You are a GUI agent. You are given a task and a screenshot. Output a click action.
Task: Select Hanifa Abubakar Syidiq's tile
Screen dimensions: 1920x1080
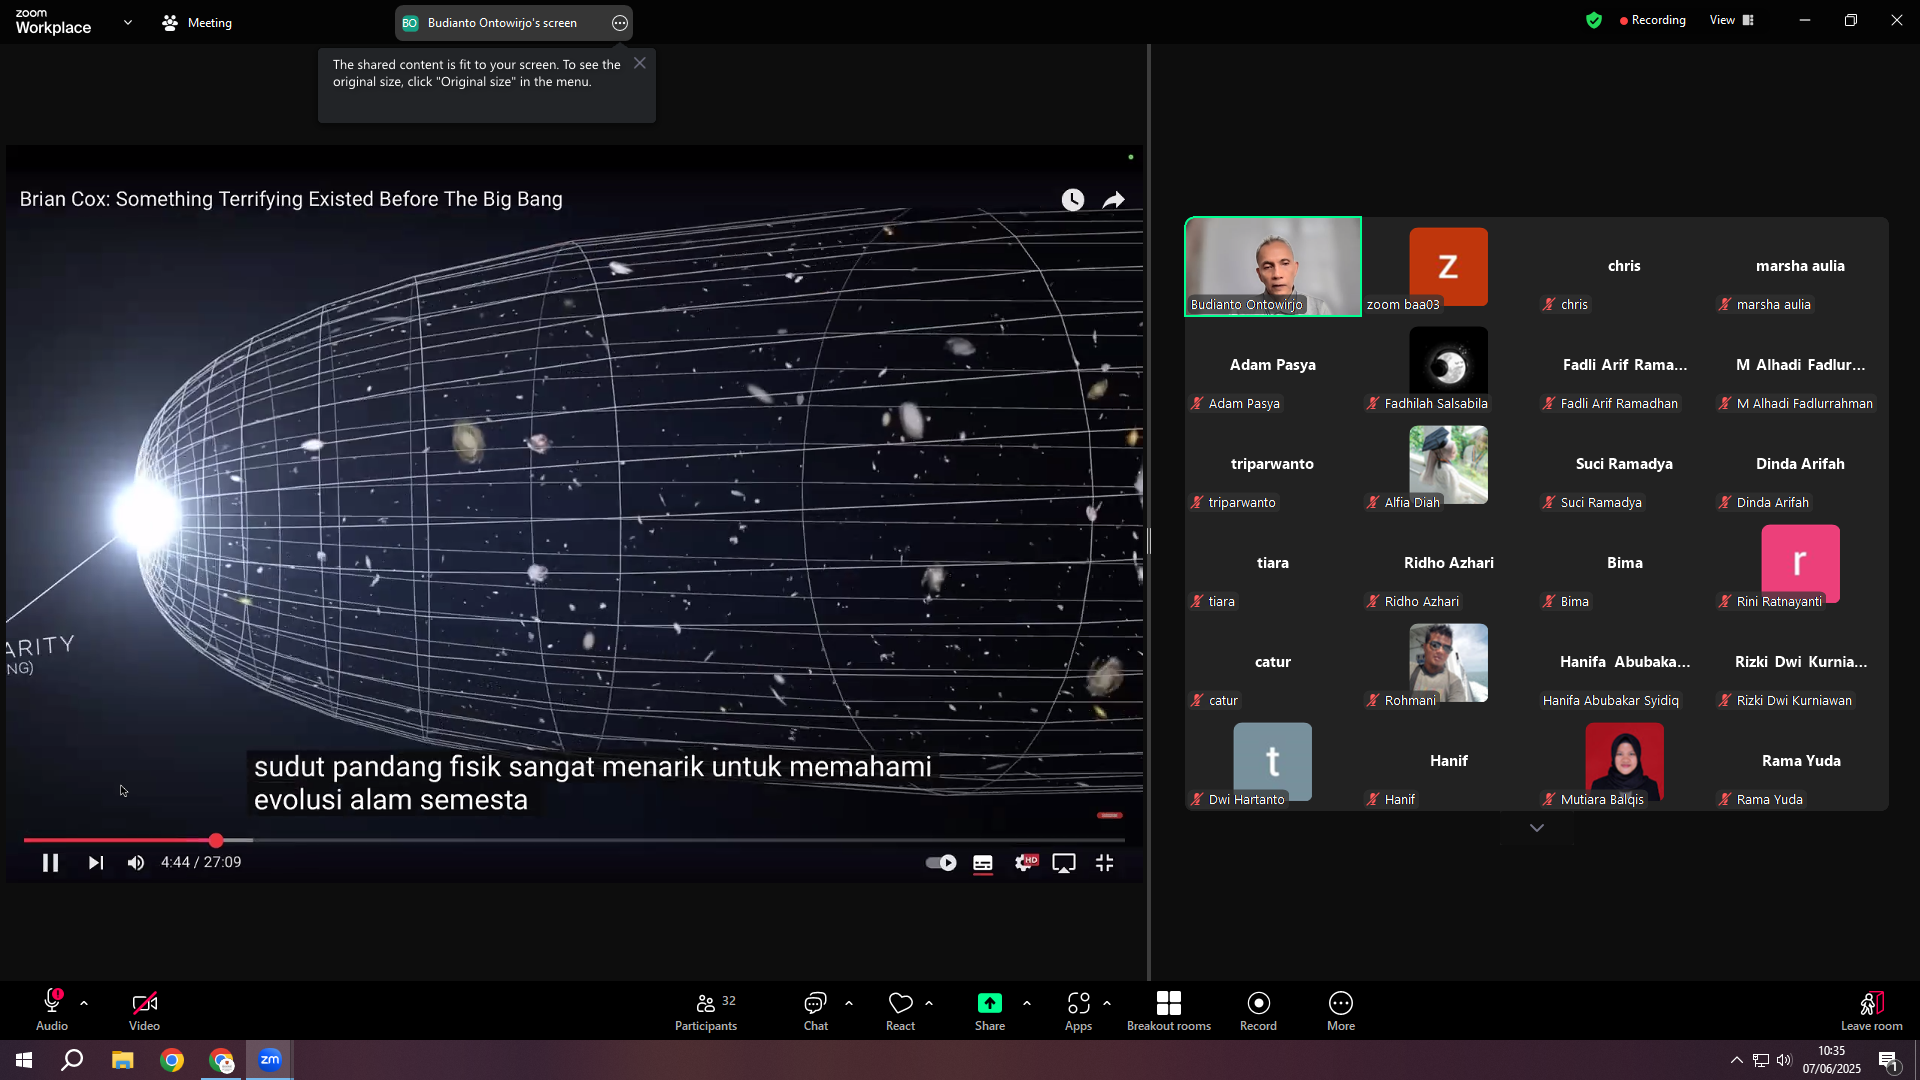(x=1625, y=663)
